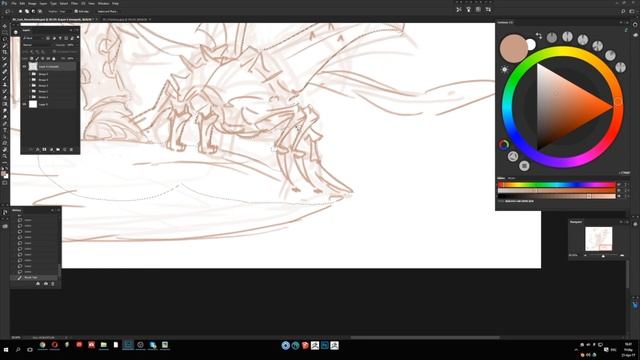Image resolution: width=640 pixels, height=360 pixels.
Task: Open the layer filter kind dropdown
Action: pos(33,38)
